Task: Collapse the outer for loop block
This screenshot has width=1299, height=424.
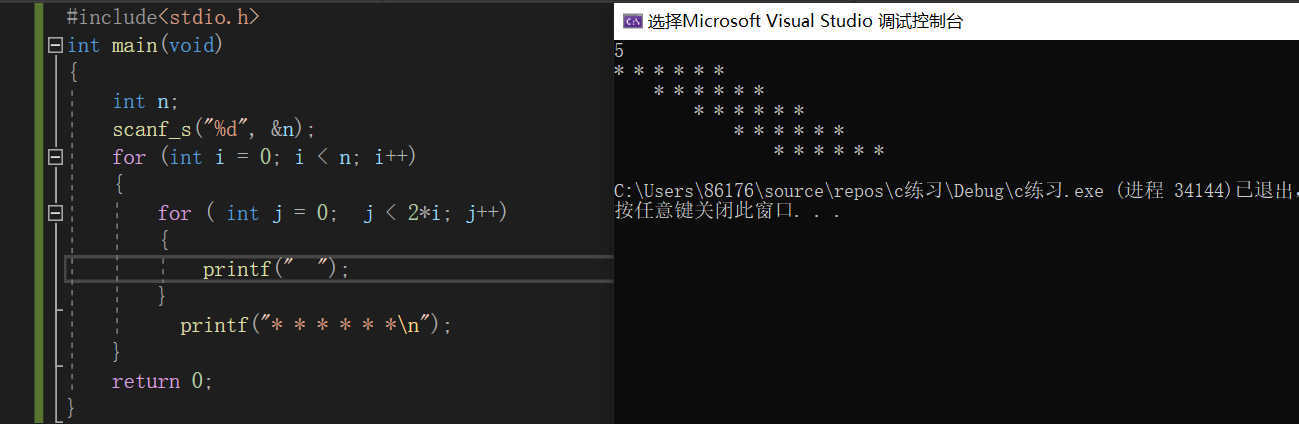Action: coord(55,157)
